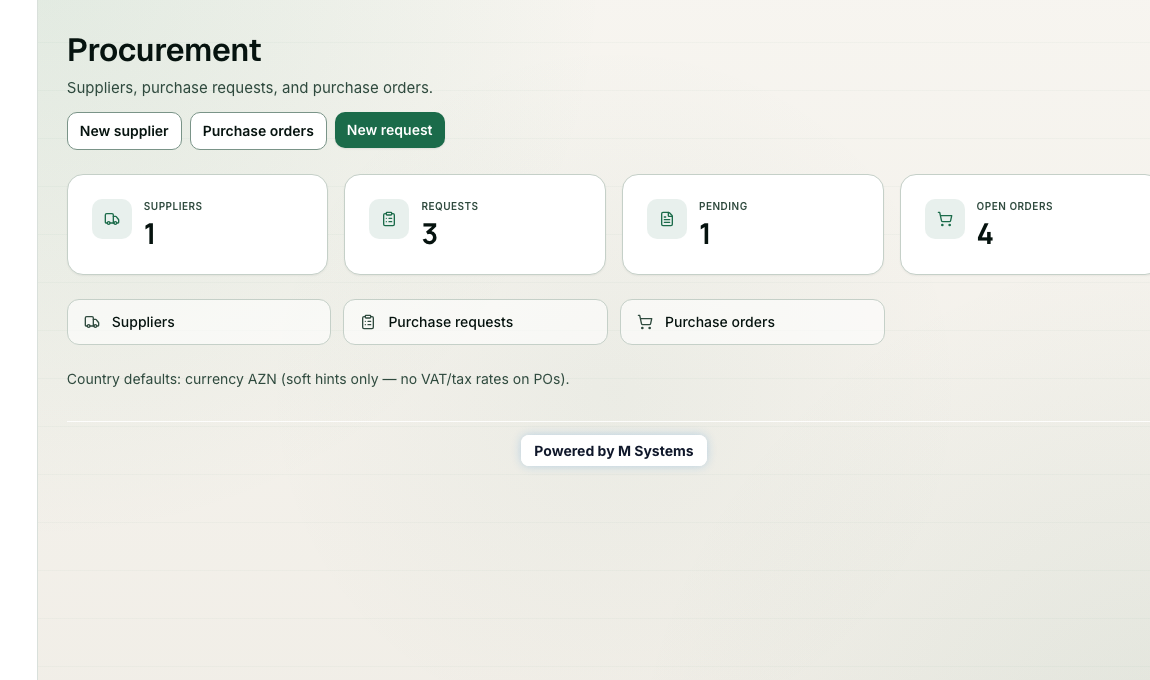Screen dimensions: 1150x680
Task: Click truck icon beside Suppliers link
Action: coord(92,322)
